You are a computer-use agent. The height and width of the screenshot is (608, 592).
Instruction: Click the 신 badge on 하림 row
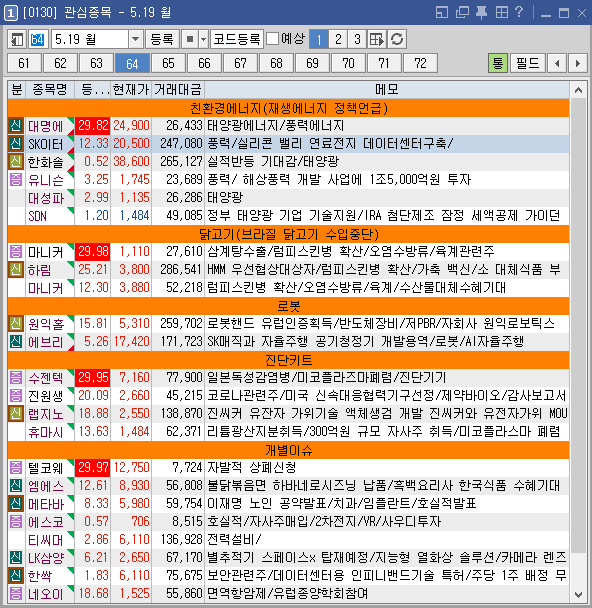16,269
